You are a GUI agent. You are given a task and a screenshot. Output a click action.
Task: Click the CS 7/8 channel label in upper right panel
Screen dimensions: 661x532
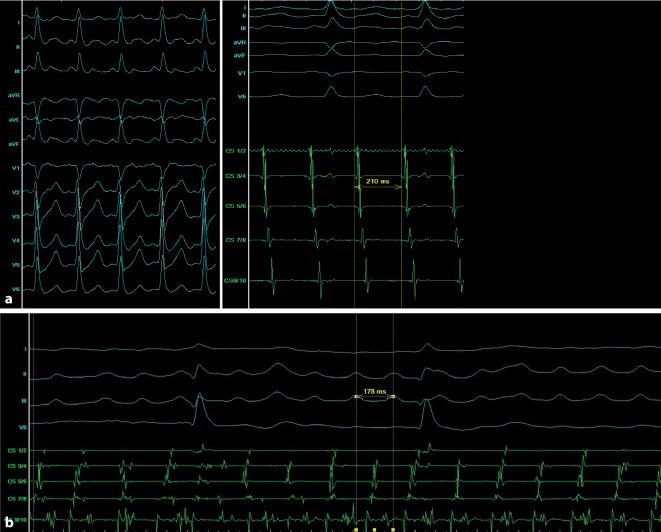pos(238,240)
